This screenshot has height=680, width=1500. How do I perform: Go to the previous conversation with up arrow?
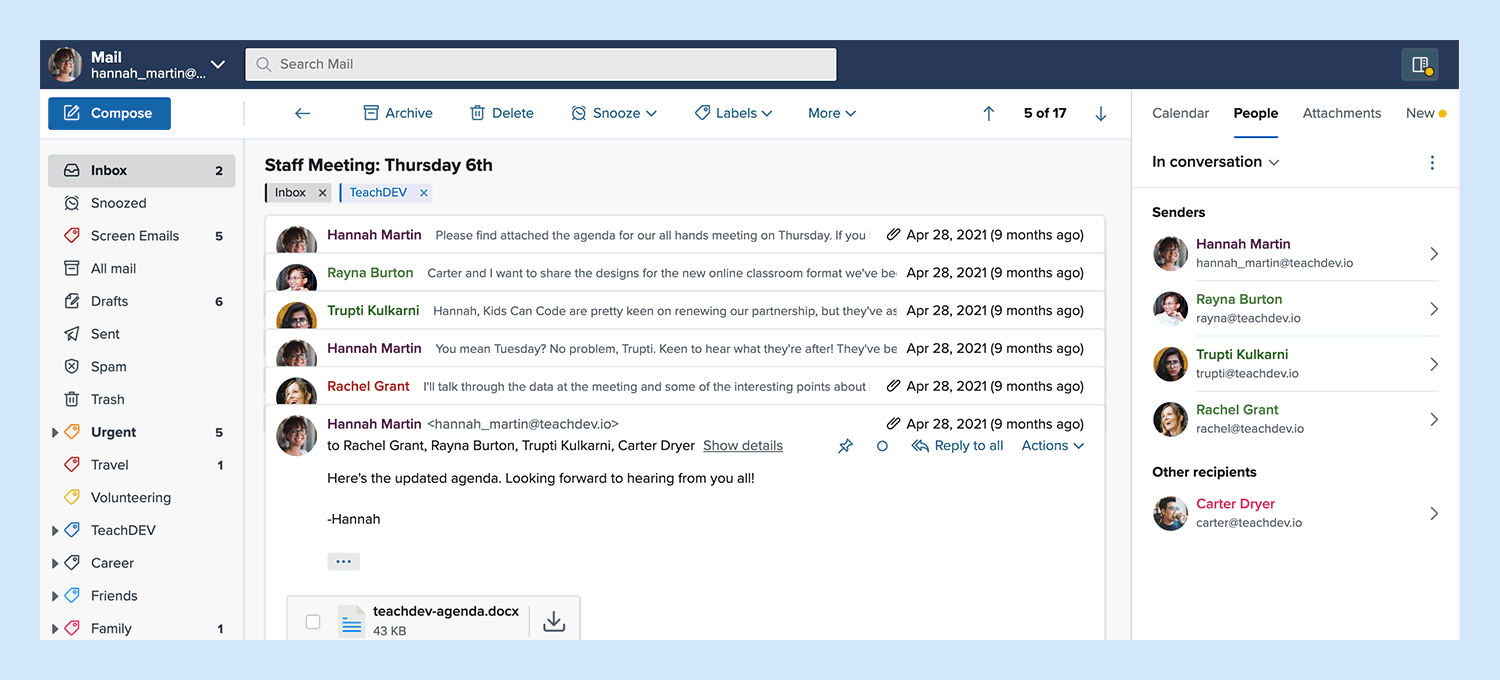[988, 114]
